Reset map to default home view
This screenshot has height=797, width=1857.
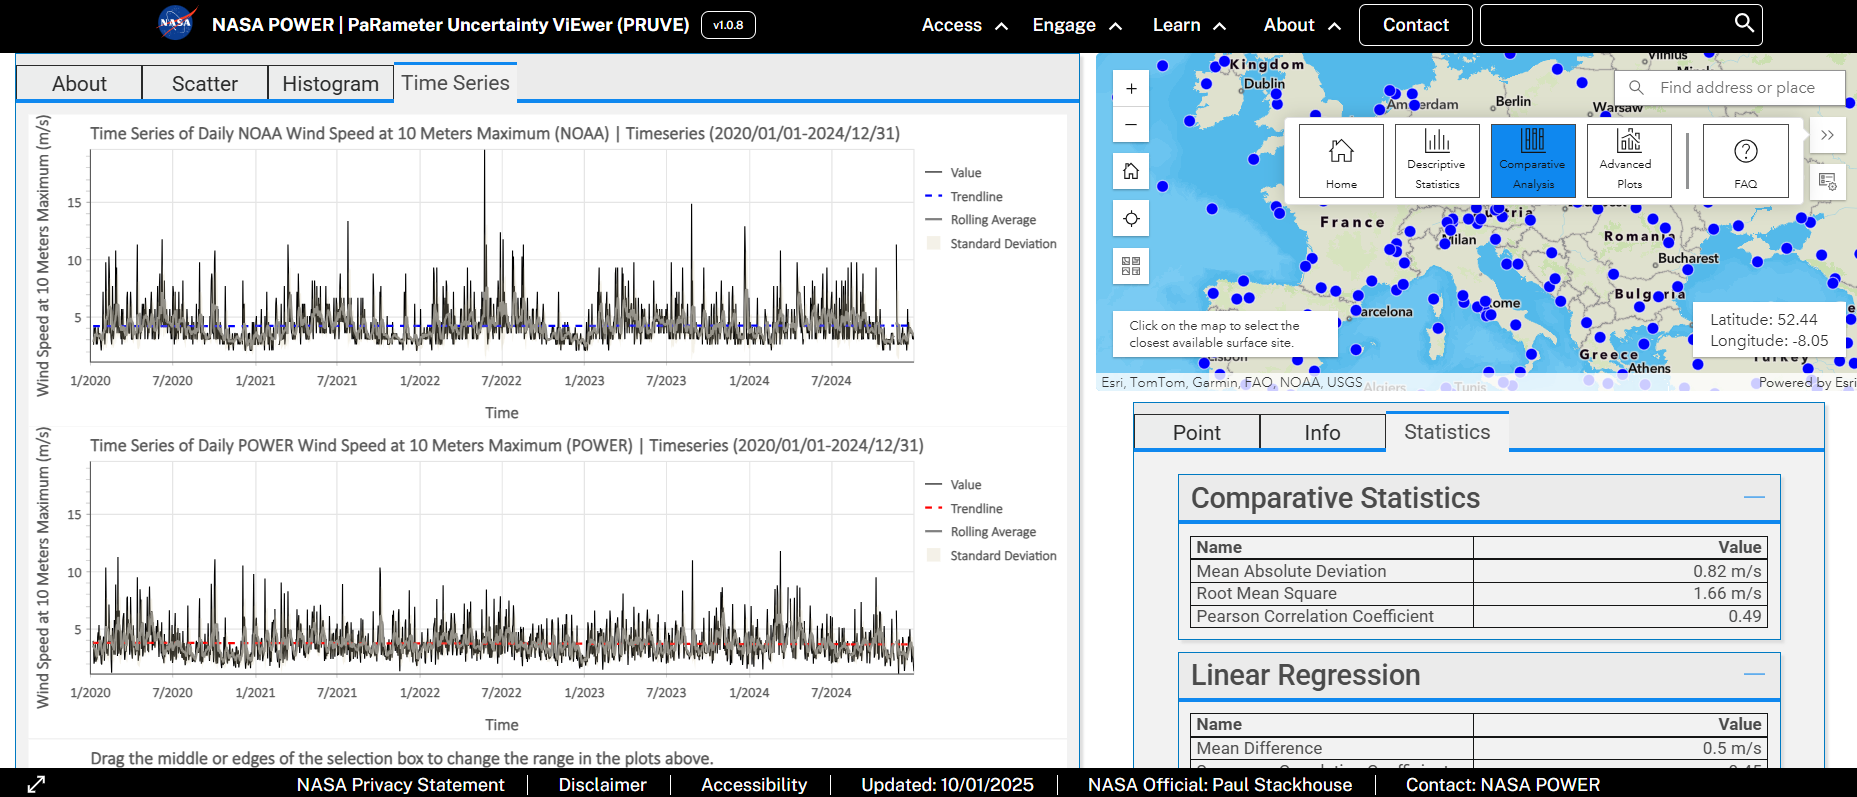(x=1131, y=171)
